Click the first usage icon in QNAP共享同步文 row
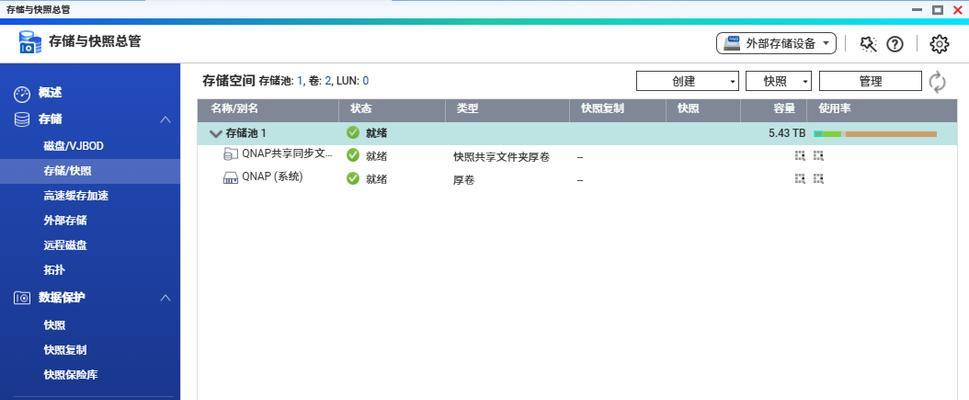 (800, 156)
